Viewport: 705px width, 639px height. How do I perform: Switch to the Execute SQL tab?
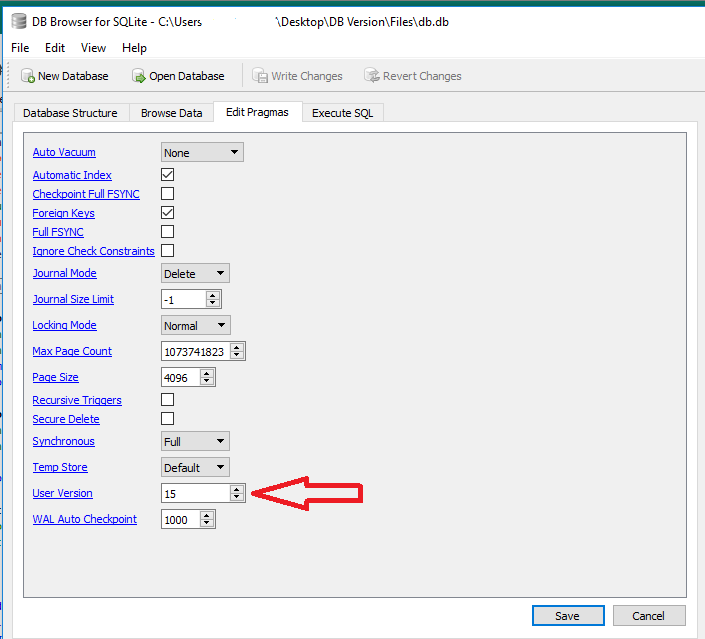tap(343, 113)
